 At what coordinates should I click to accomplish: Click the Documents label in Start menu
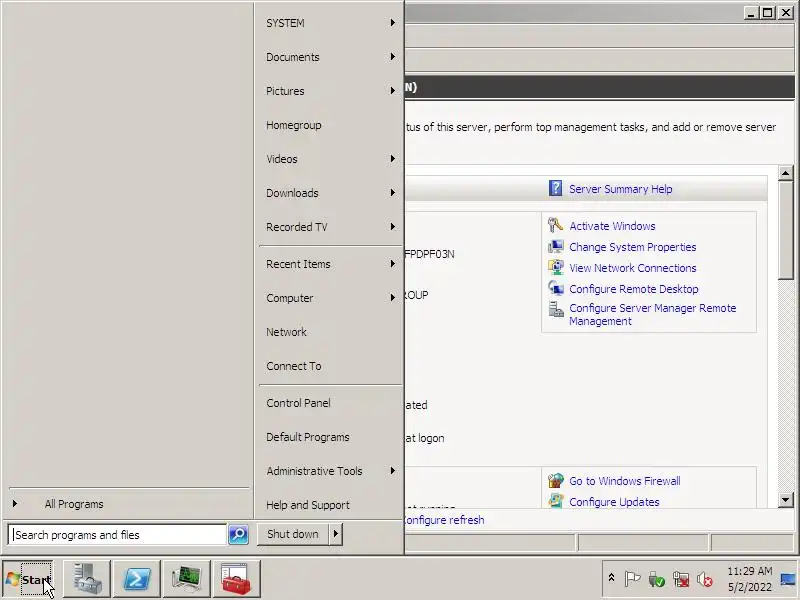coord(292,57)
